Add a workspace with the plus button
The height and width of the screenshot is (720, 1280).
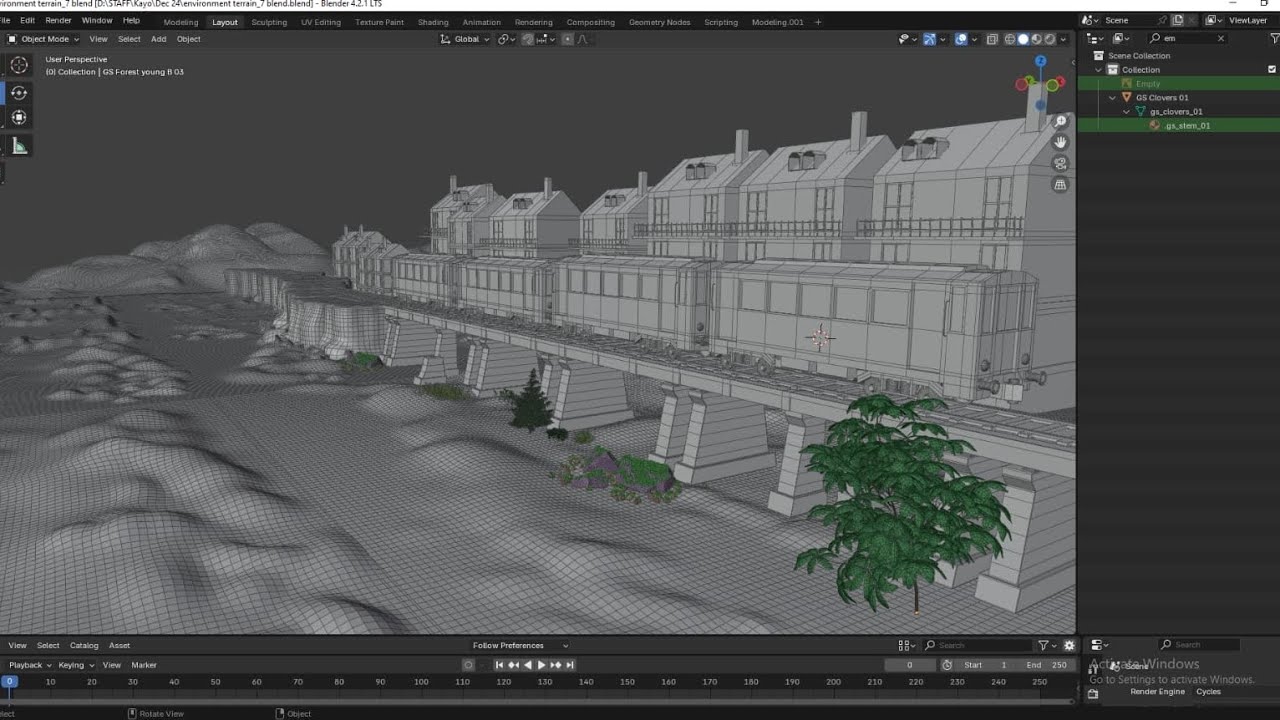(x=818, y=22)
